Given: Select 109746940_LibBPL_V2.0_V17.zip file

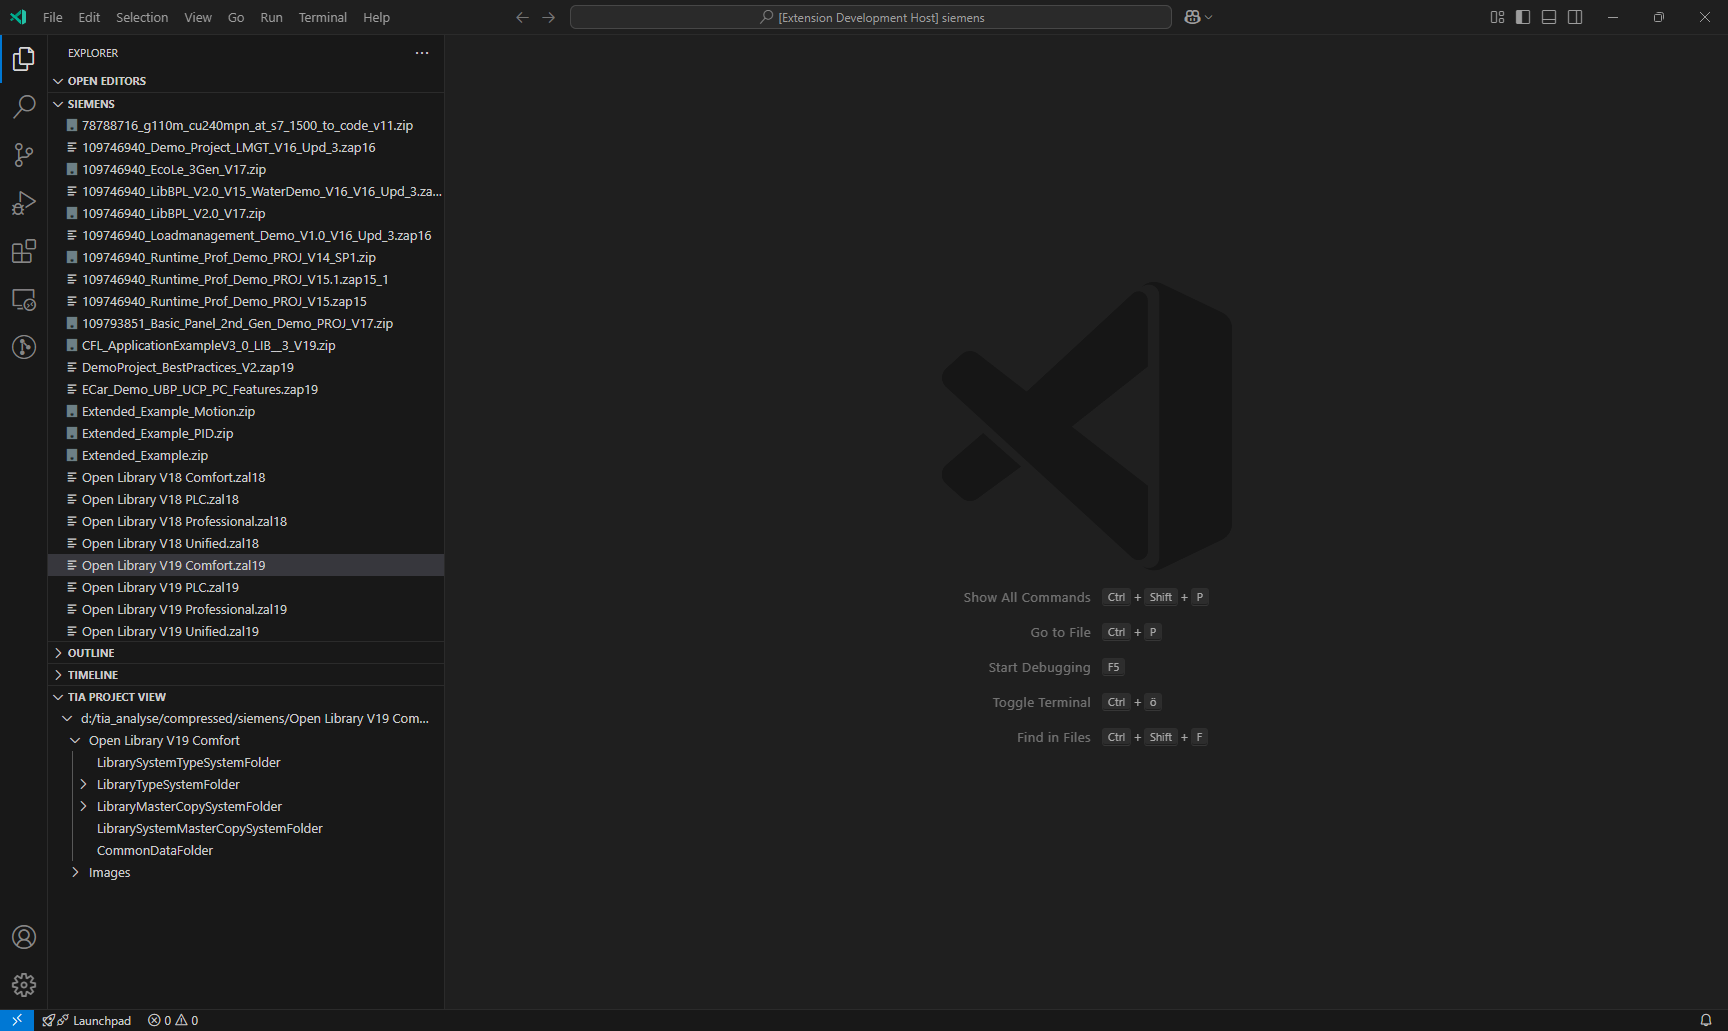Looking at the screenshot, I should point(246,213).
